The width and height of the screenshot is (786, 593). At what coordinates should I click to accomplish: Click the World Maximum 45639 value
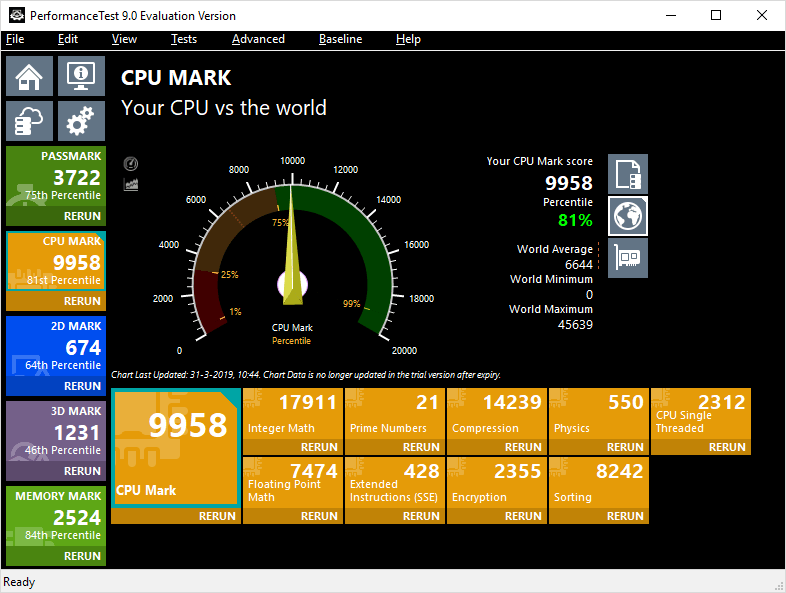575,325
